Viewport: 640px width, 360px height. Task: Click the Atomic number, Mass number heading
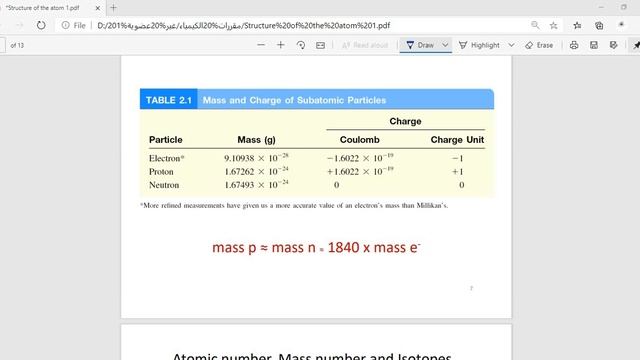point(312,356)
